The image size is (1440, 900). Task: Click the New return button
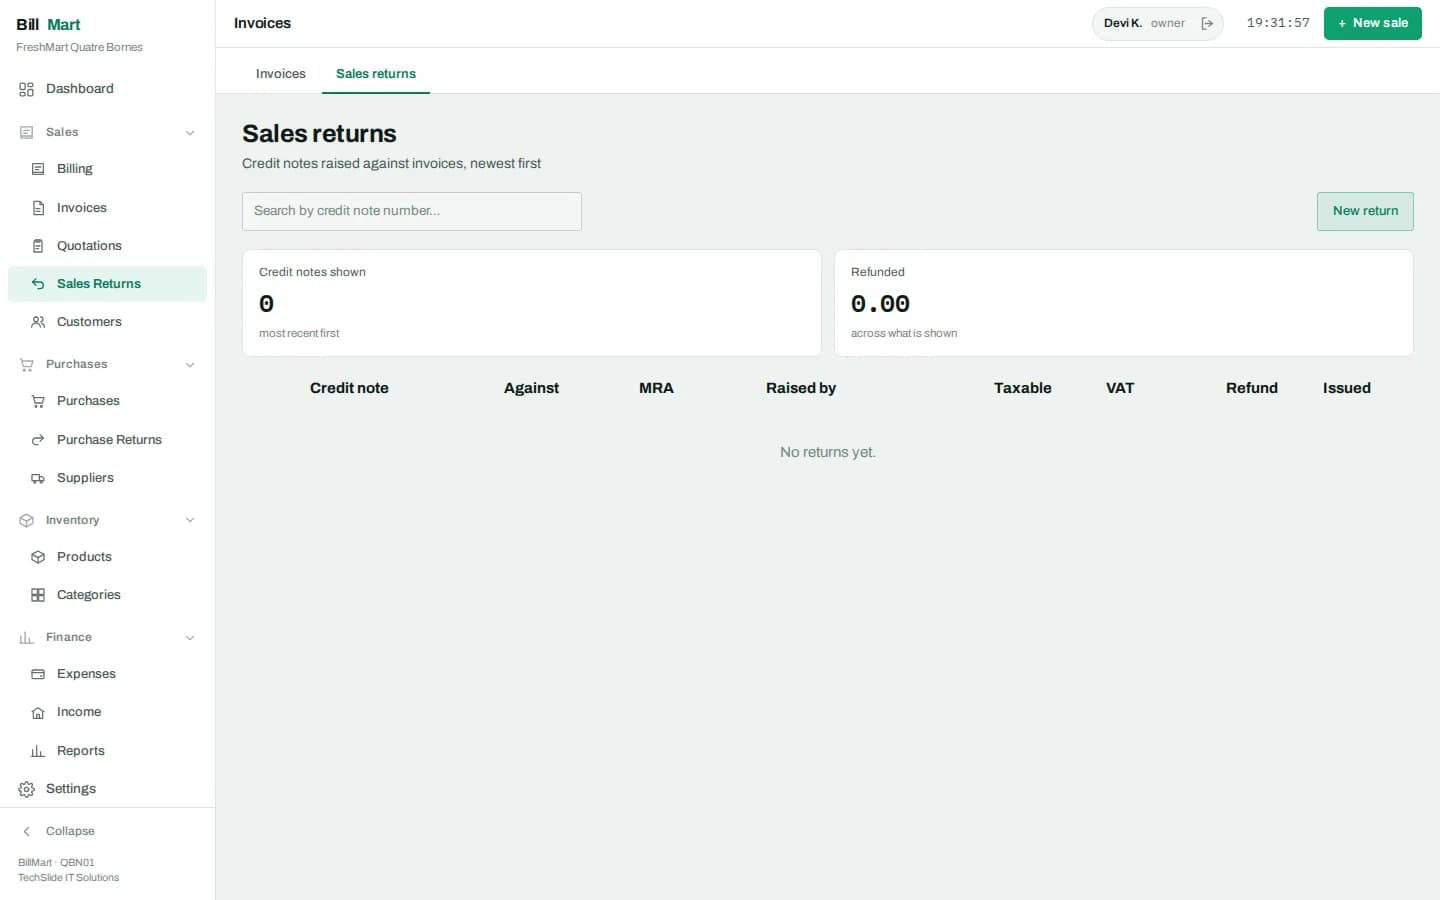[1365, 211]
